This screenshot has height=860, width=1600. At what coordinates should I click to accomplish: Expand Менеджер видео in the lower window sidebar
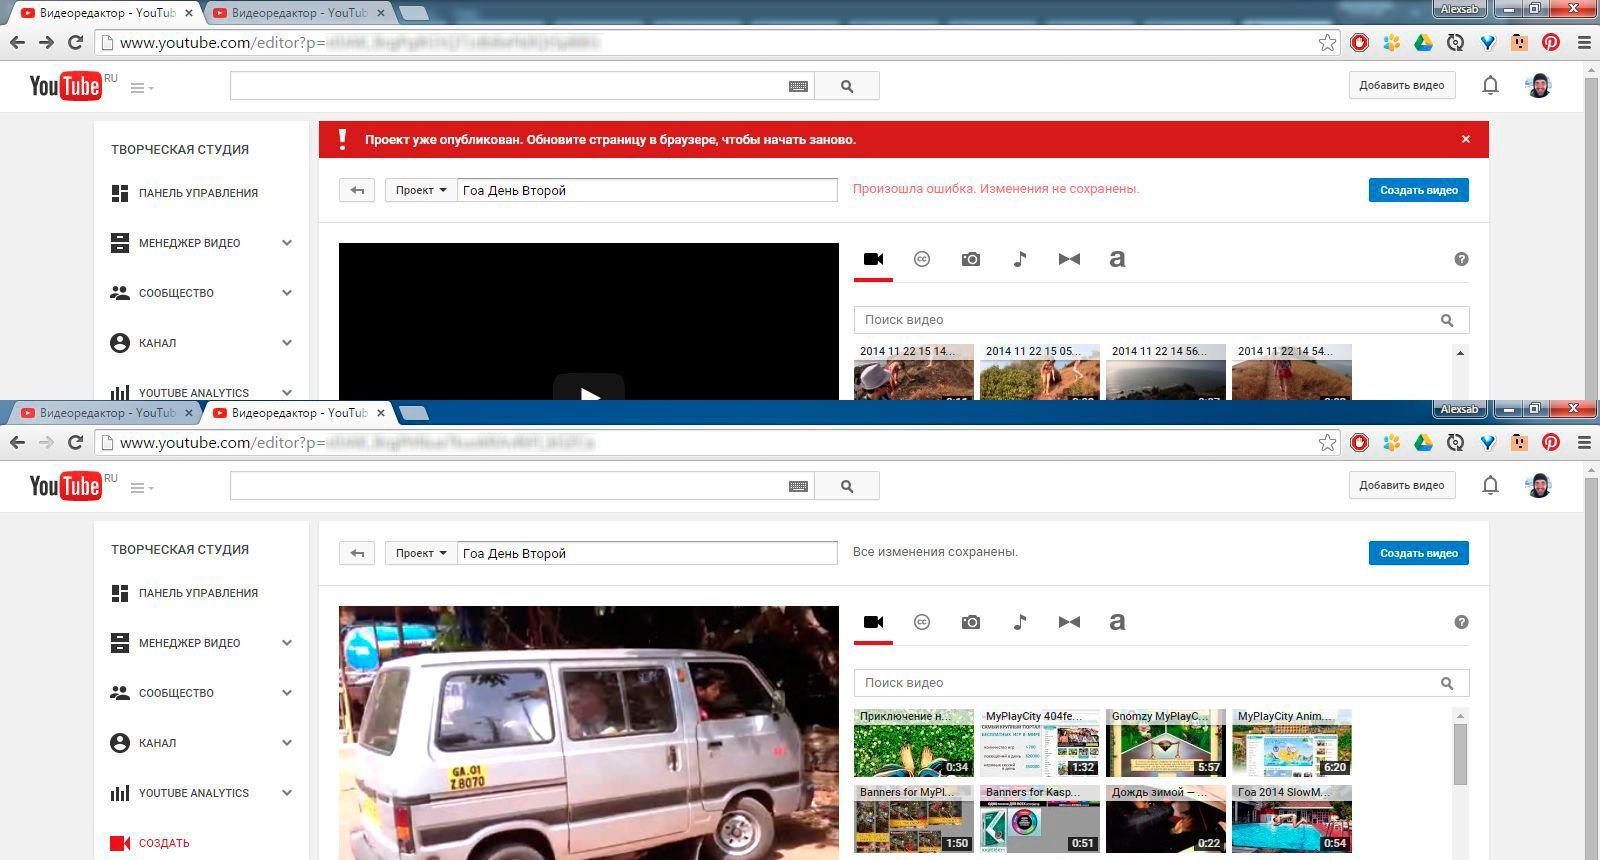click(x=287, y=643)
